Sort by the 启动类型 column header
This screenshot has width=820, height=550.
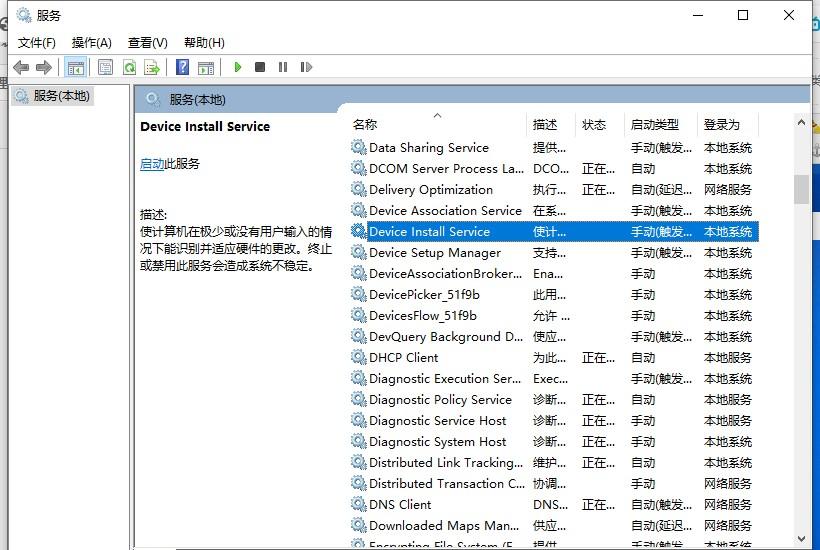(x=660, y=124)
